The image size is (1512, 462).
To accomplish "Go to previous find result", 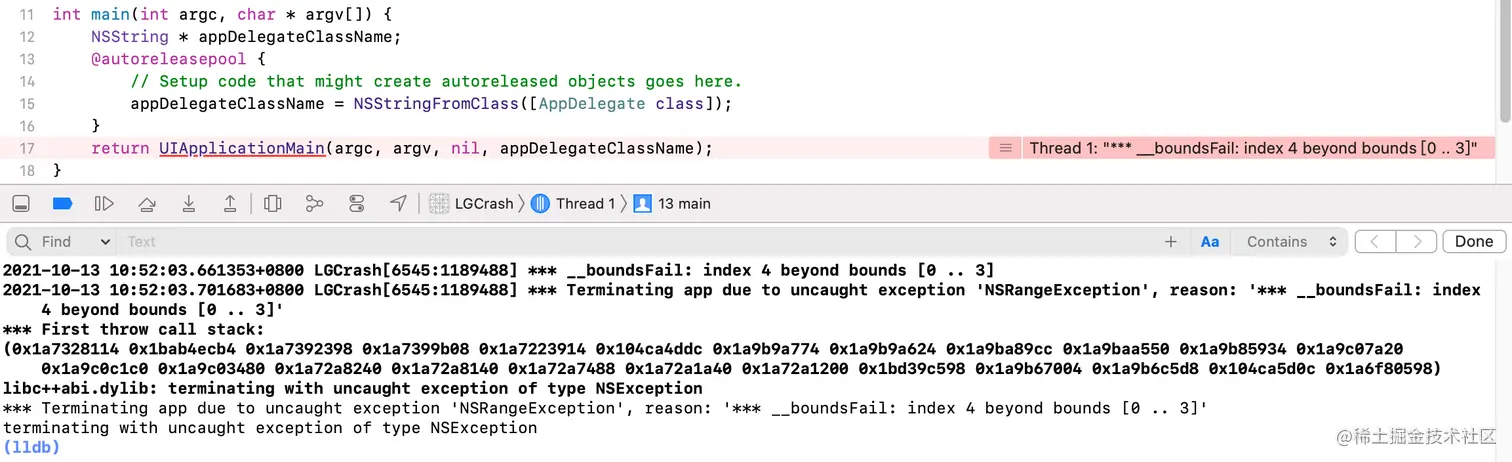I will tap(1375, 242).
